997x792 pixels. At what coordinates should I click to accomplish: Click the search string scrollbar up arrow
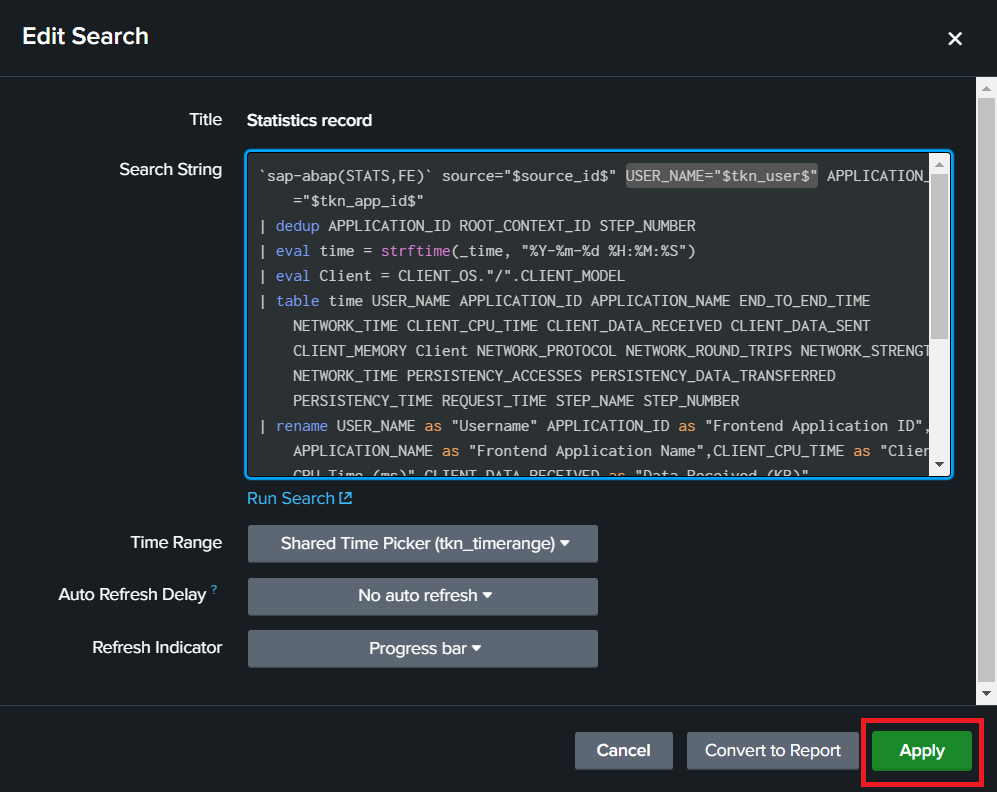coord(939,164)
